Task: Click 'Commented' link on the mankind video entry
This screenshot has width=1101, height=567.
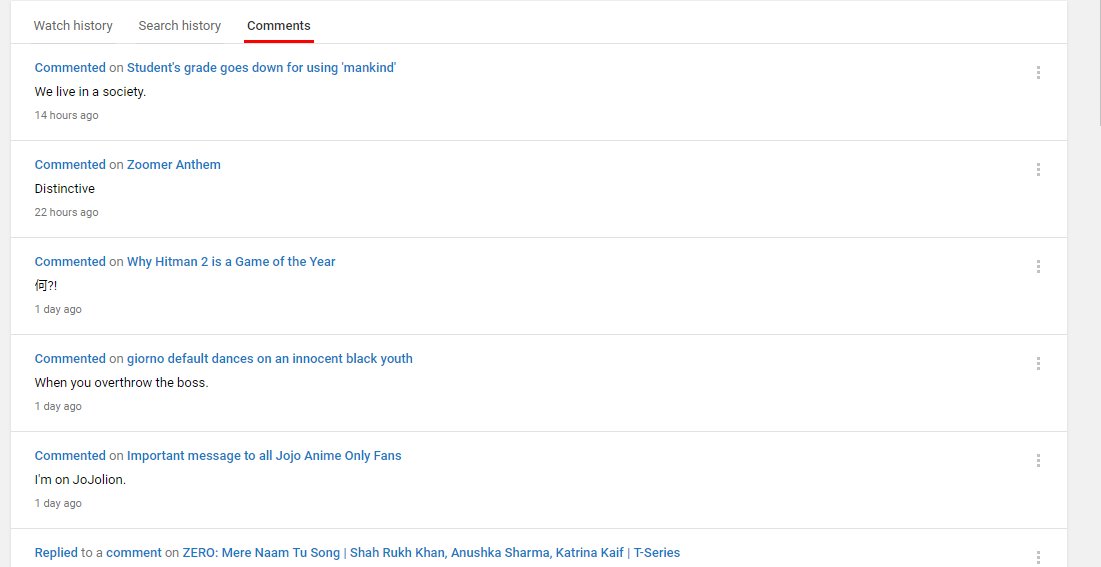Action: (70, 68)
